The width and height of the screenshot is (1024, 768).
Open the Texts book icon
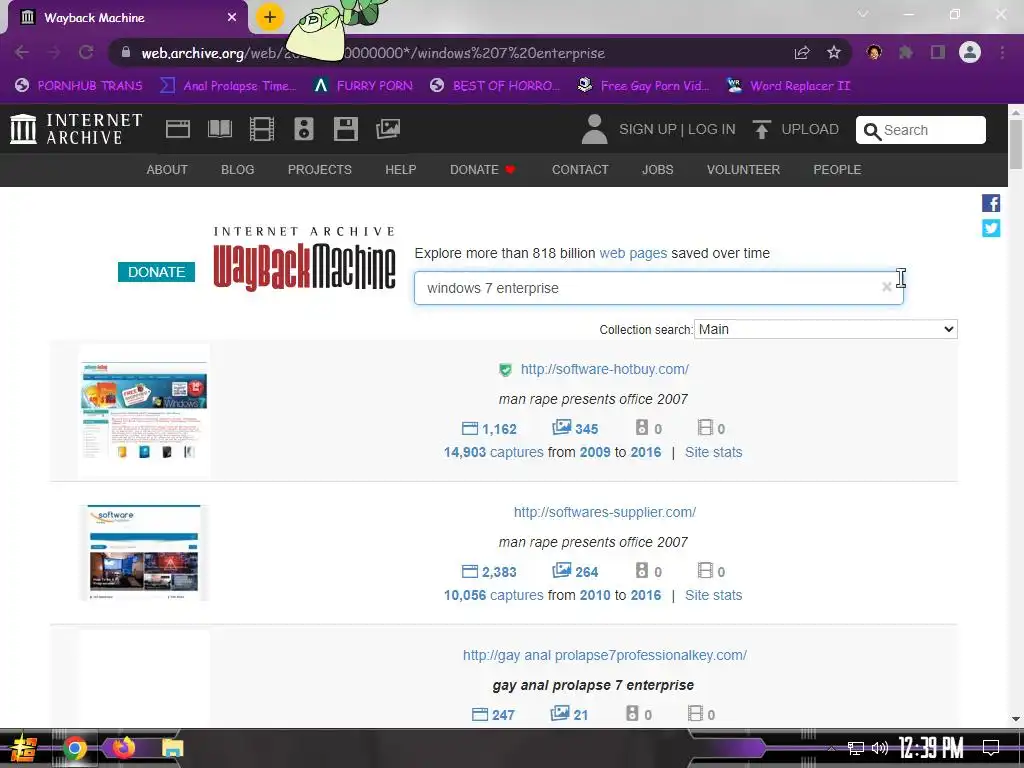[x=219, y=129]
